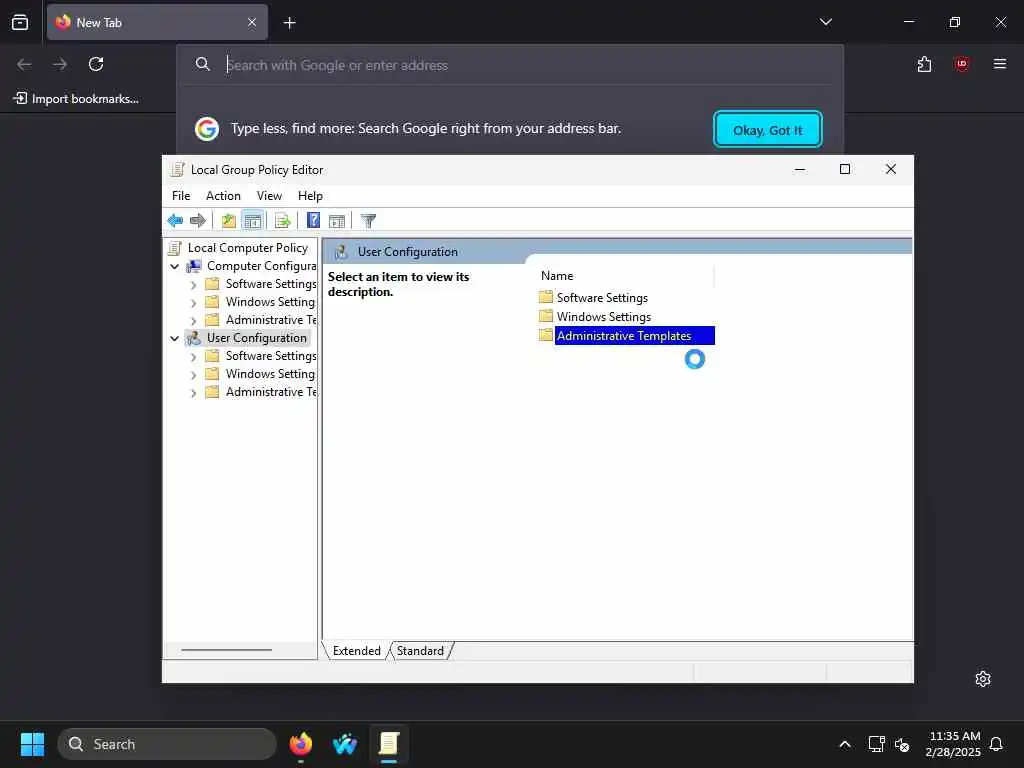Viewport: 1024px width, 768px height.
Task: Click the tree pane horizontal scrollbar
Action: (227, 650)
